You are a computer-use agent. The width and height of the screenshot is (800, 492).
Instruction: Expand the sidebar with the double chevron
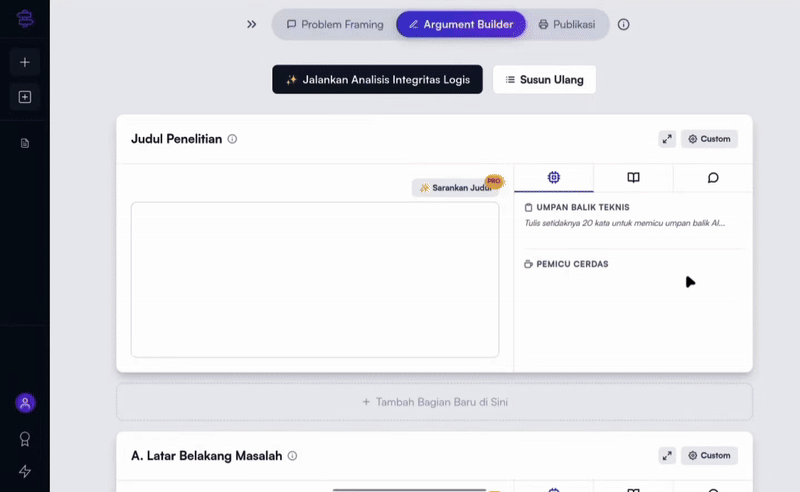pyautogui.click(x=252, y=25)
